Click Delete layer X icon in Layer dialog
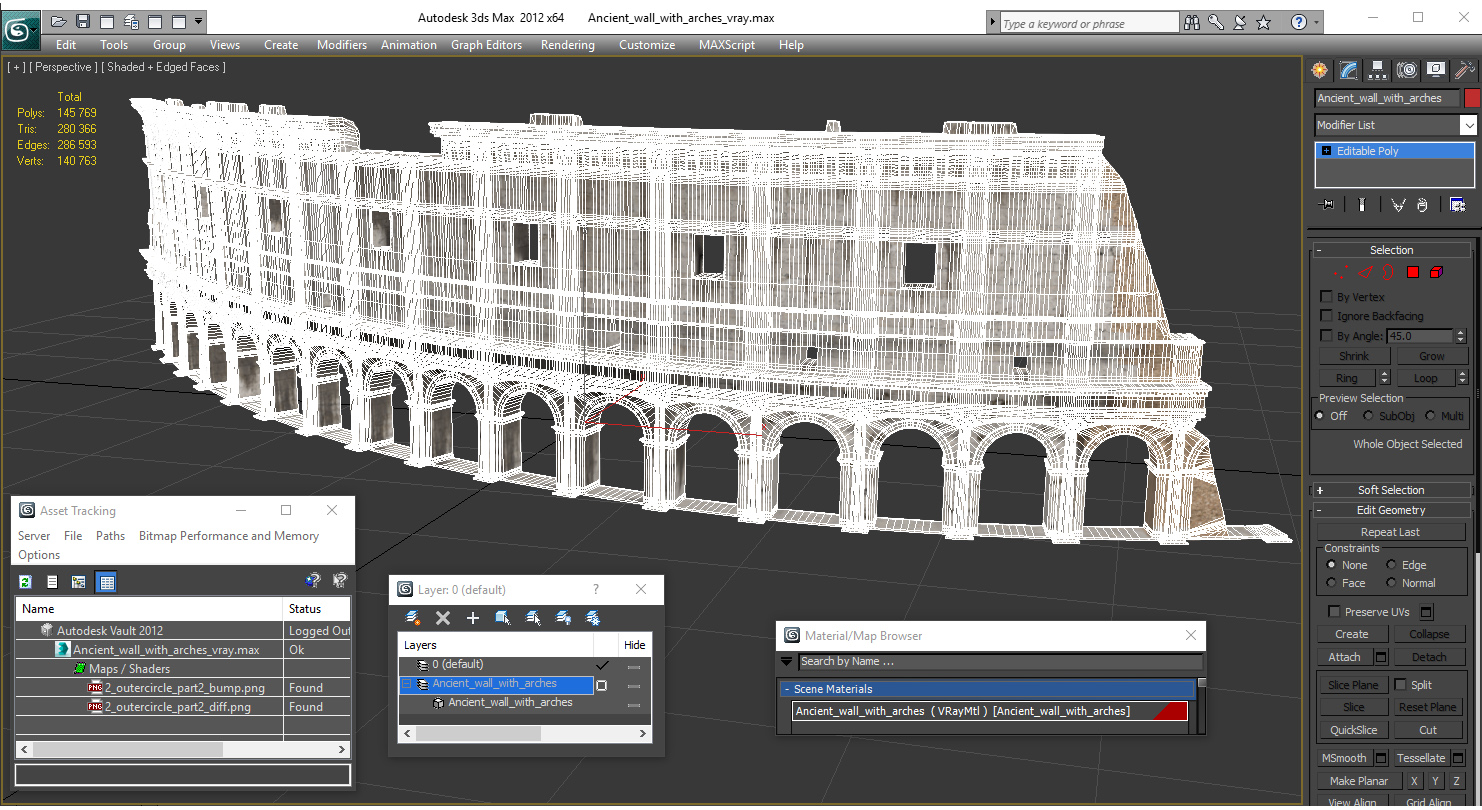The image size is (1482, 810). pos(443,618)
